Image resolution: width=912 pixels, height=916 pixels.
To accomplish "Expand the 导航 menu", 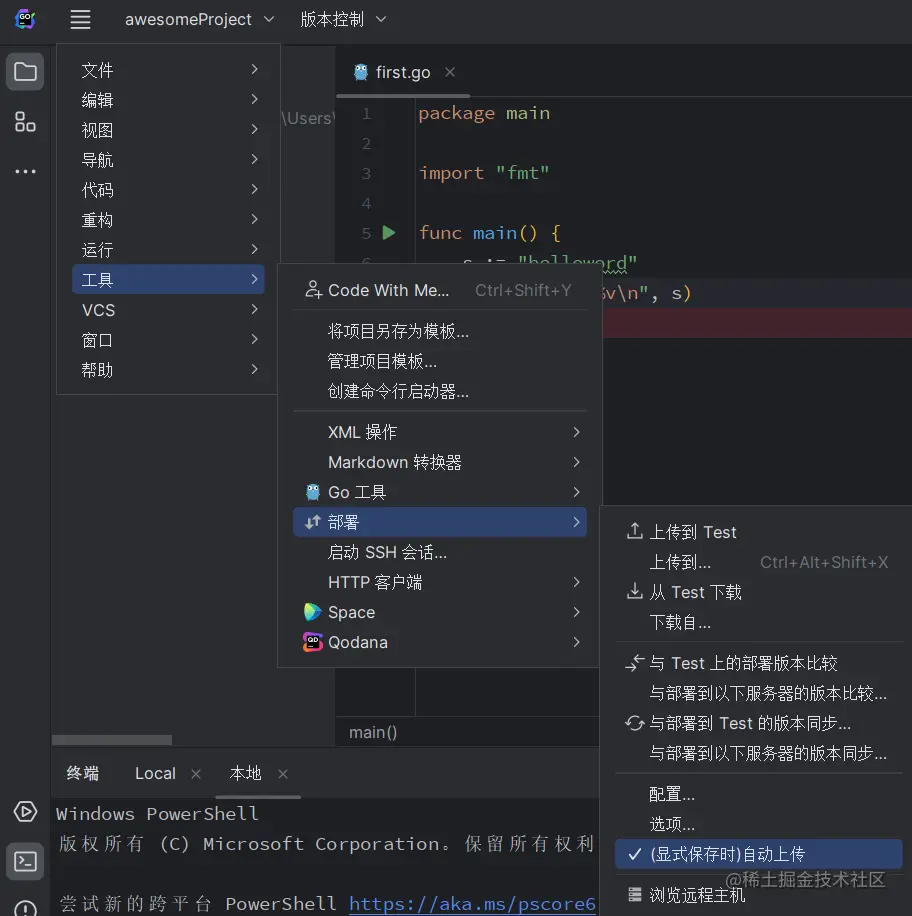I will coord(168,159).
